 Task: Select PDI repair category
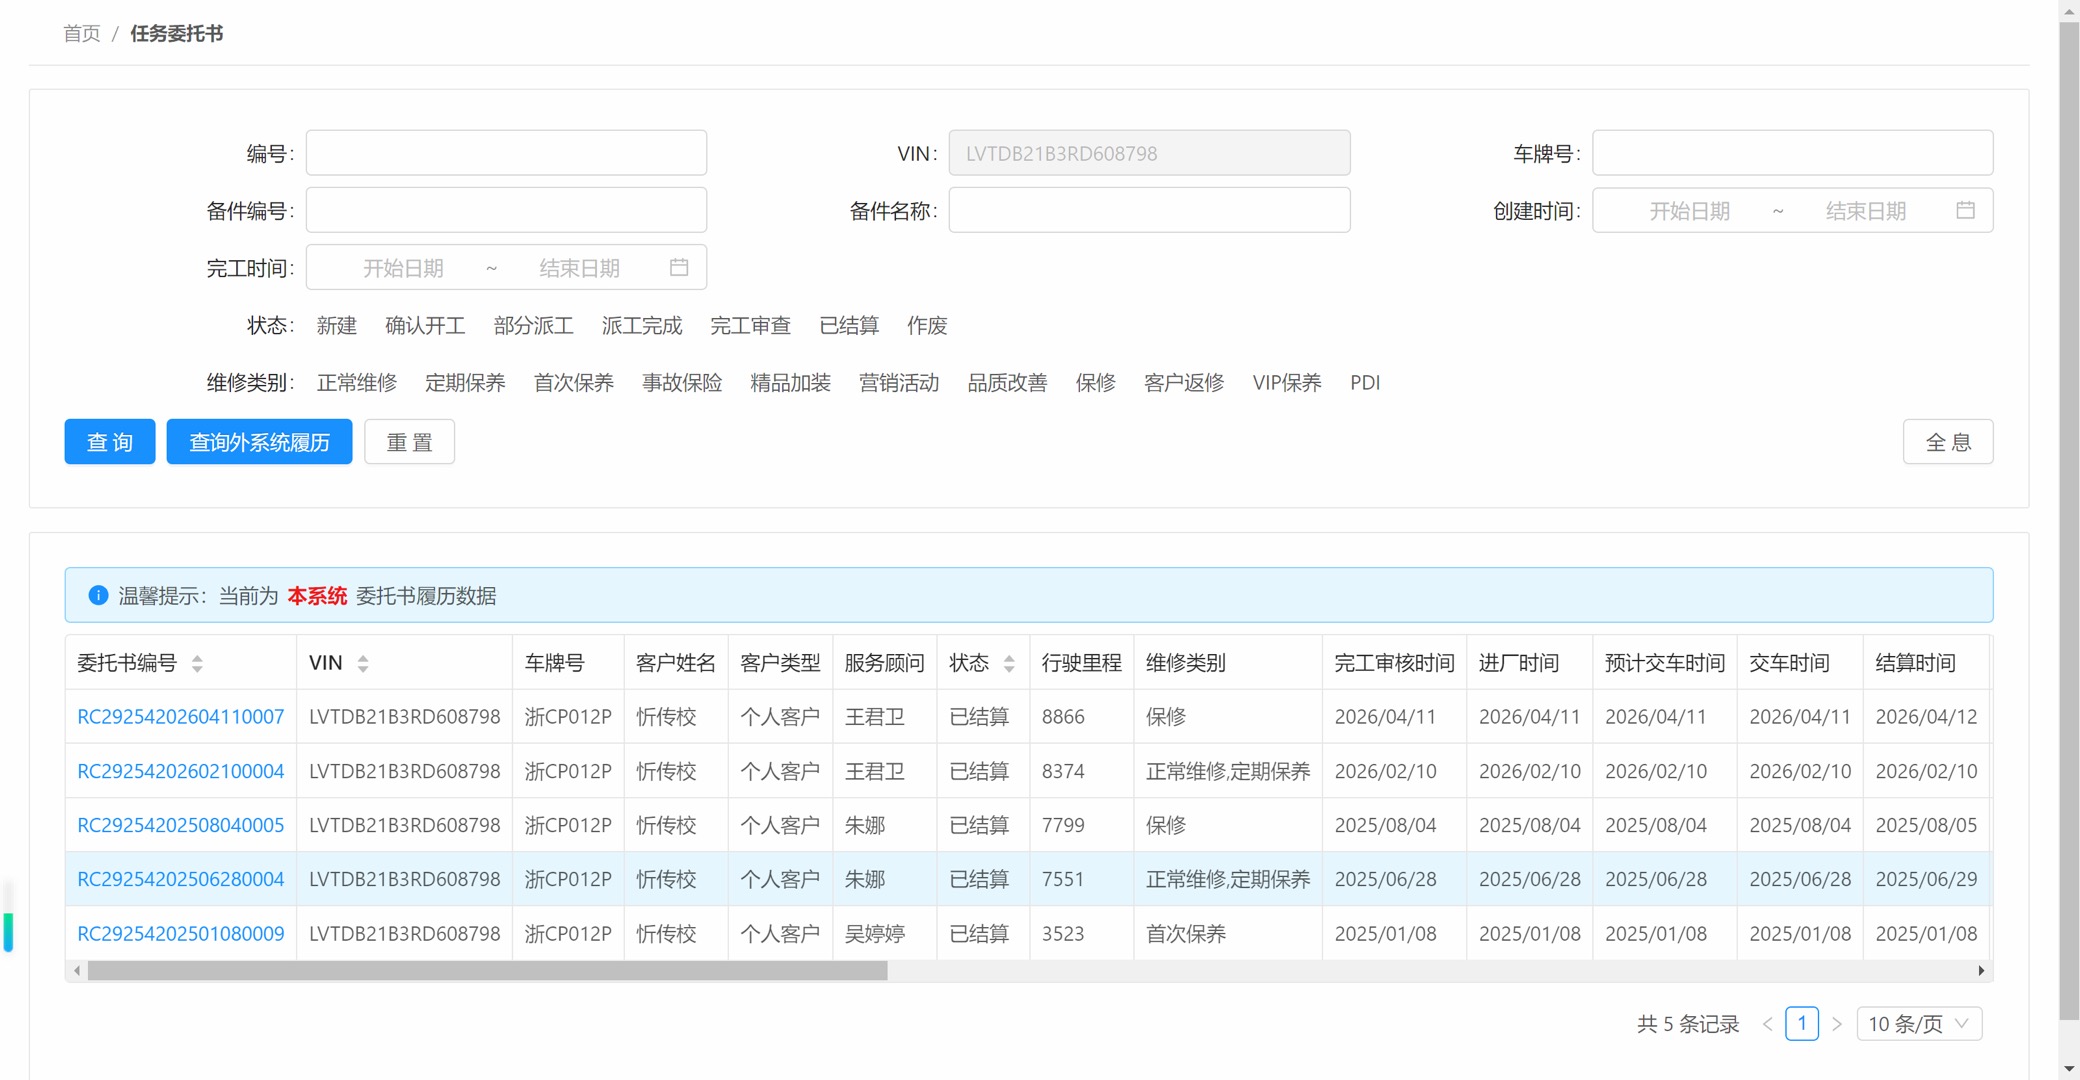tap(1365, 382)
